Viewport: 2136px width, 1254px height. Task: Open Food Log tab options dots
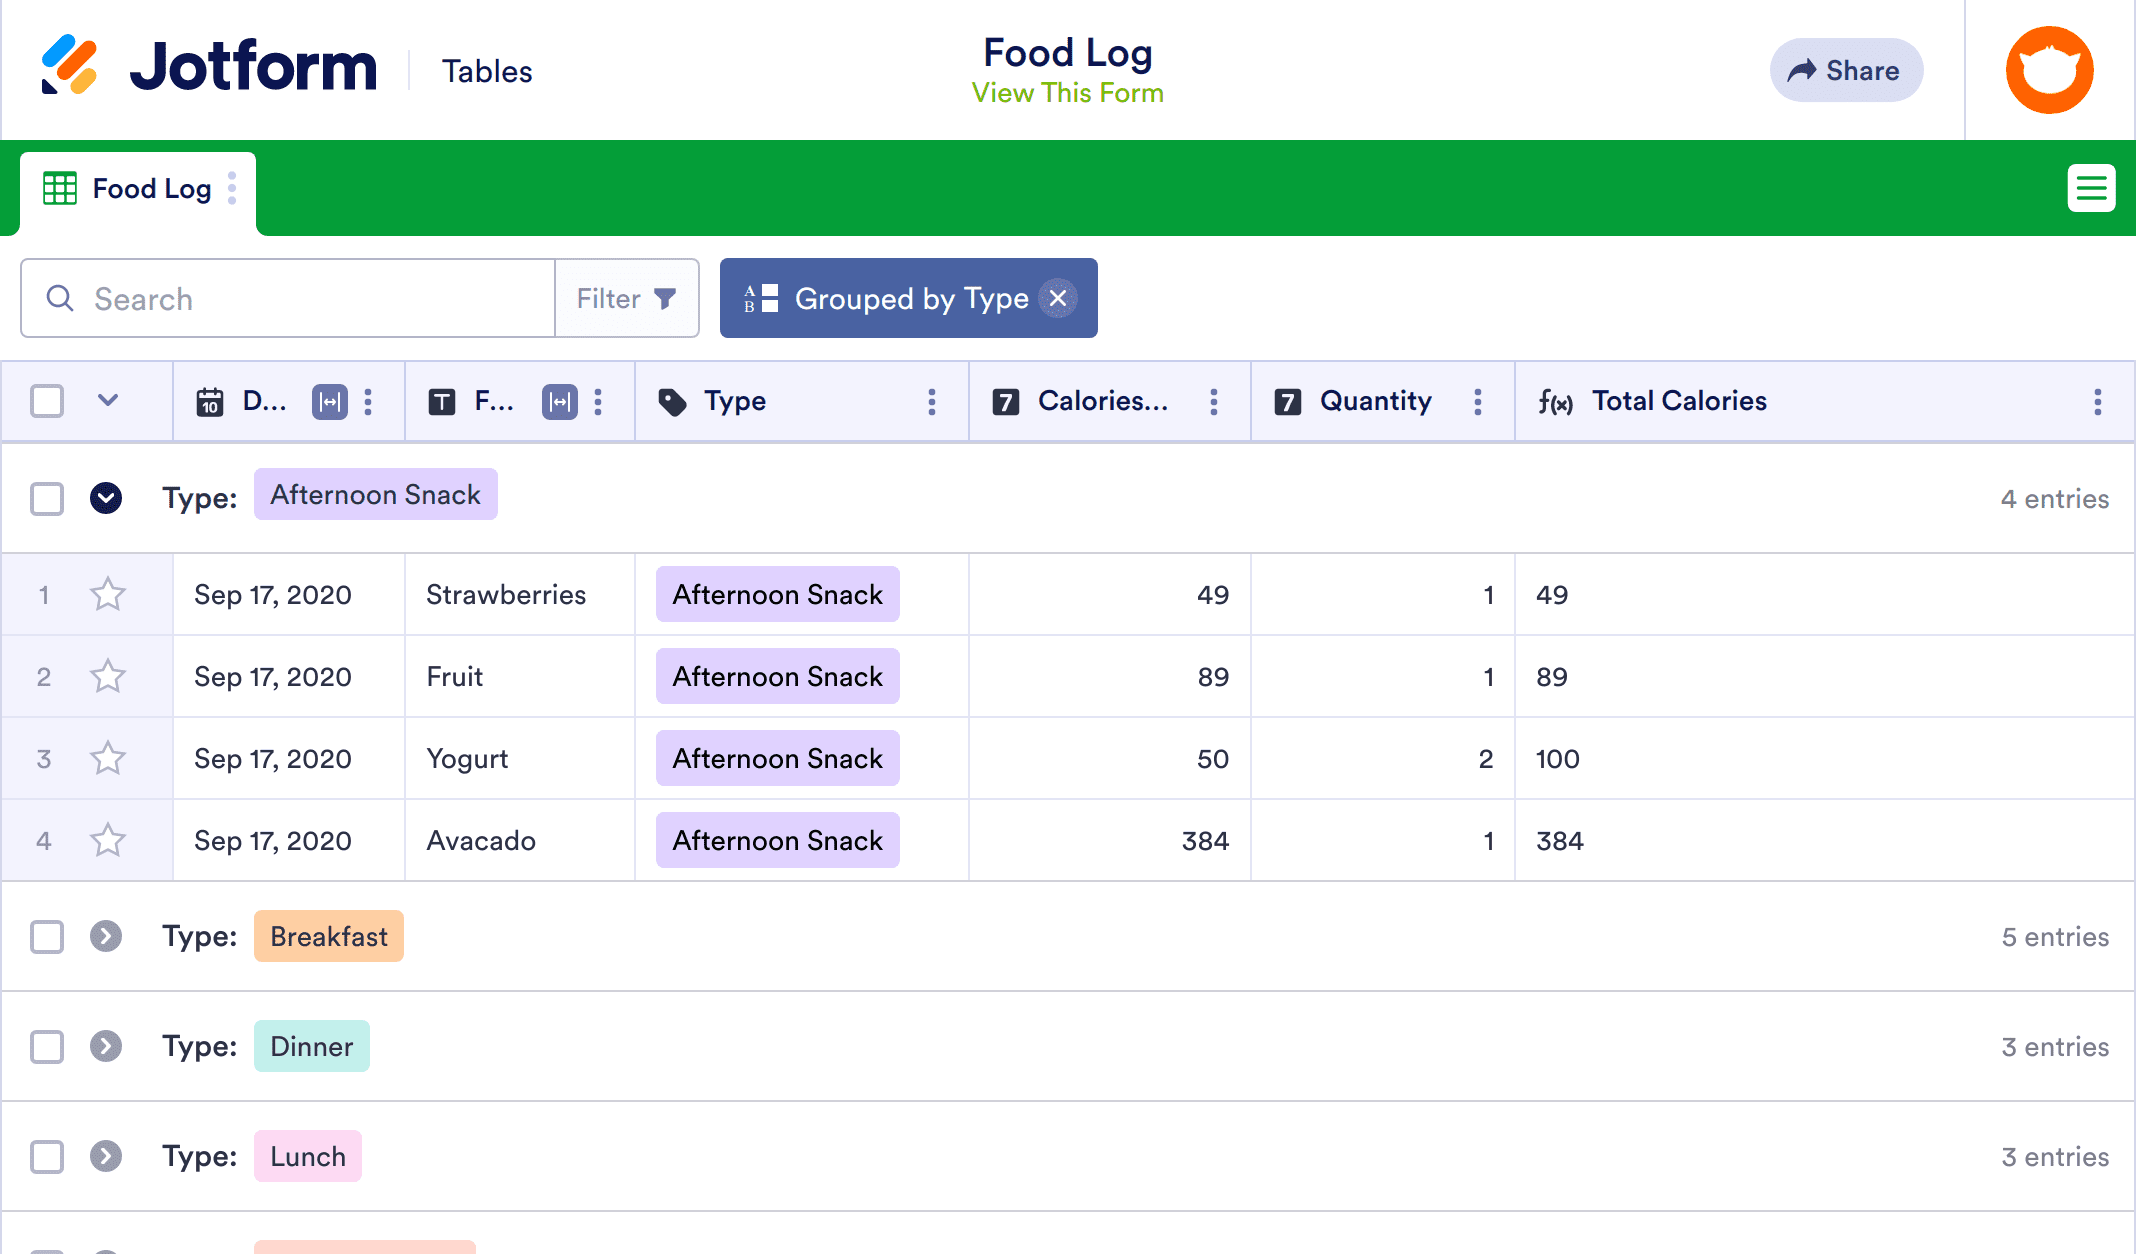click(x=232, y=188)
